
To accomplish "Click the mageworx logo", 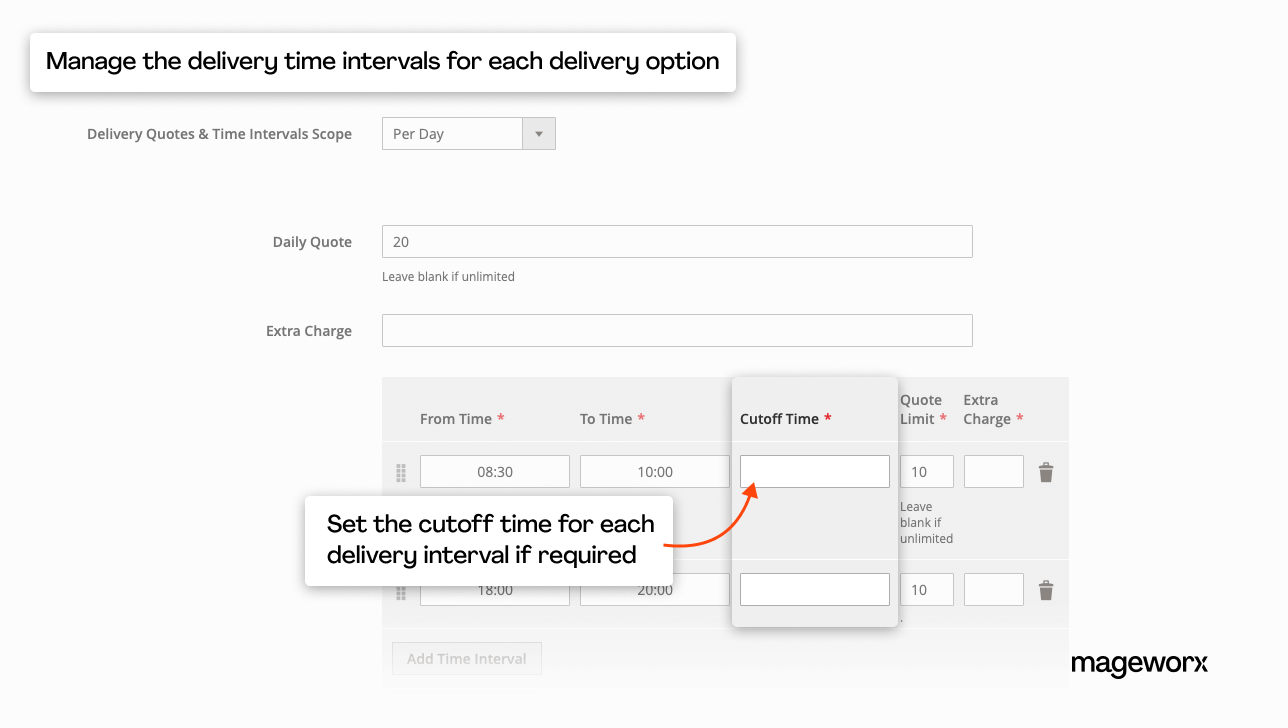I will pyautogui.click(x=1139, y=664).
